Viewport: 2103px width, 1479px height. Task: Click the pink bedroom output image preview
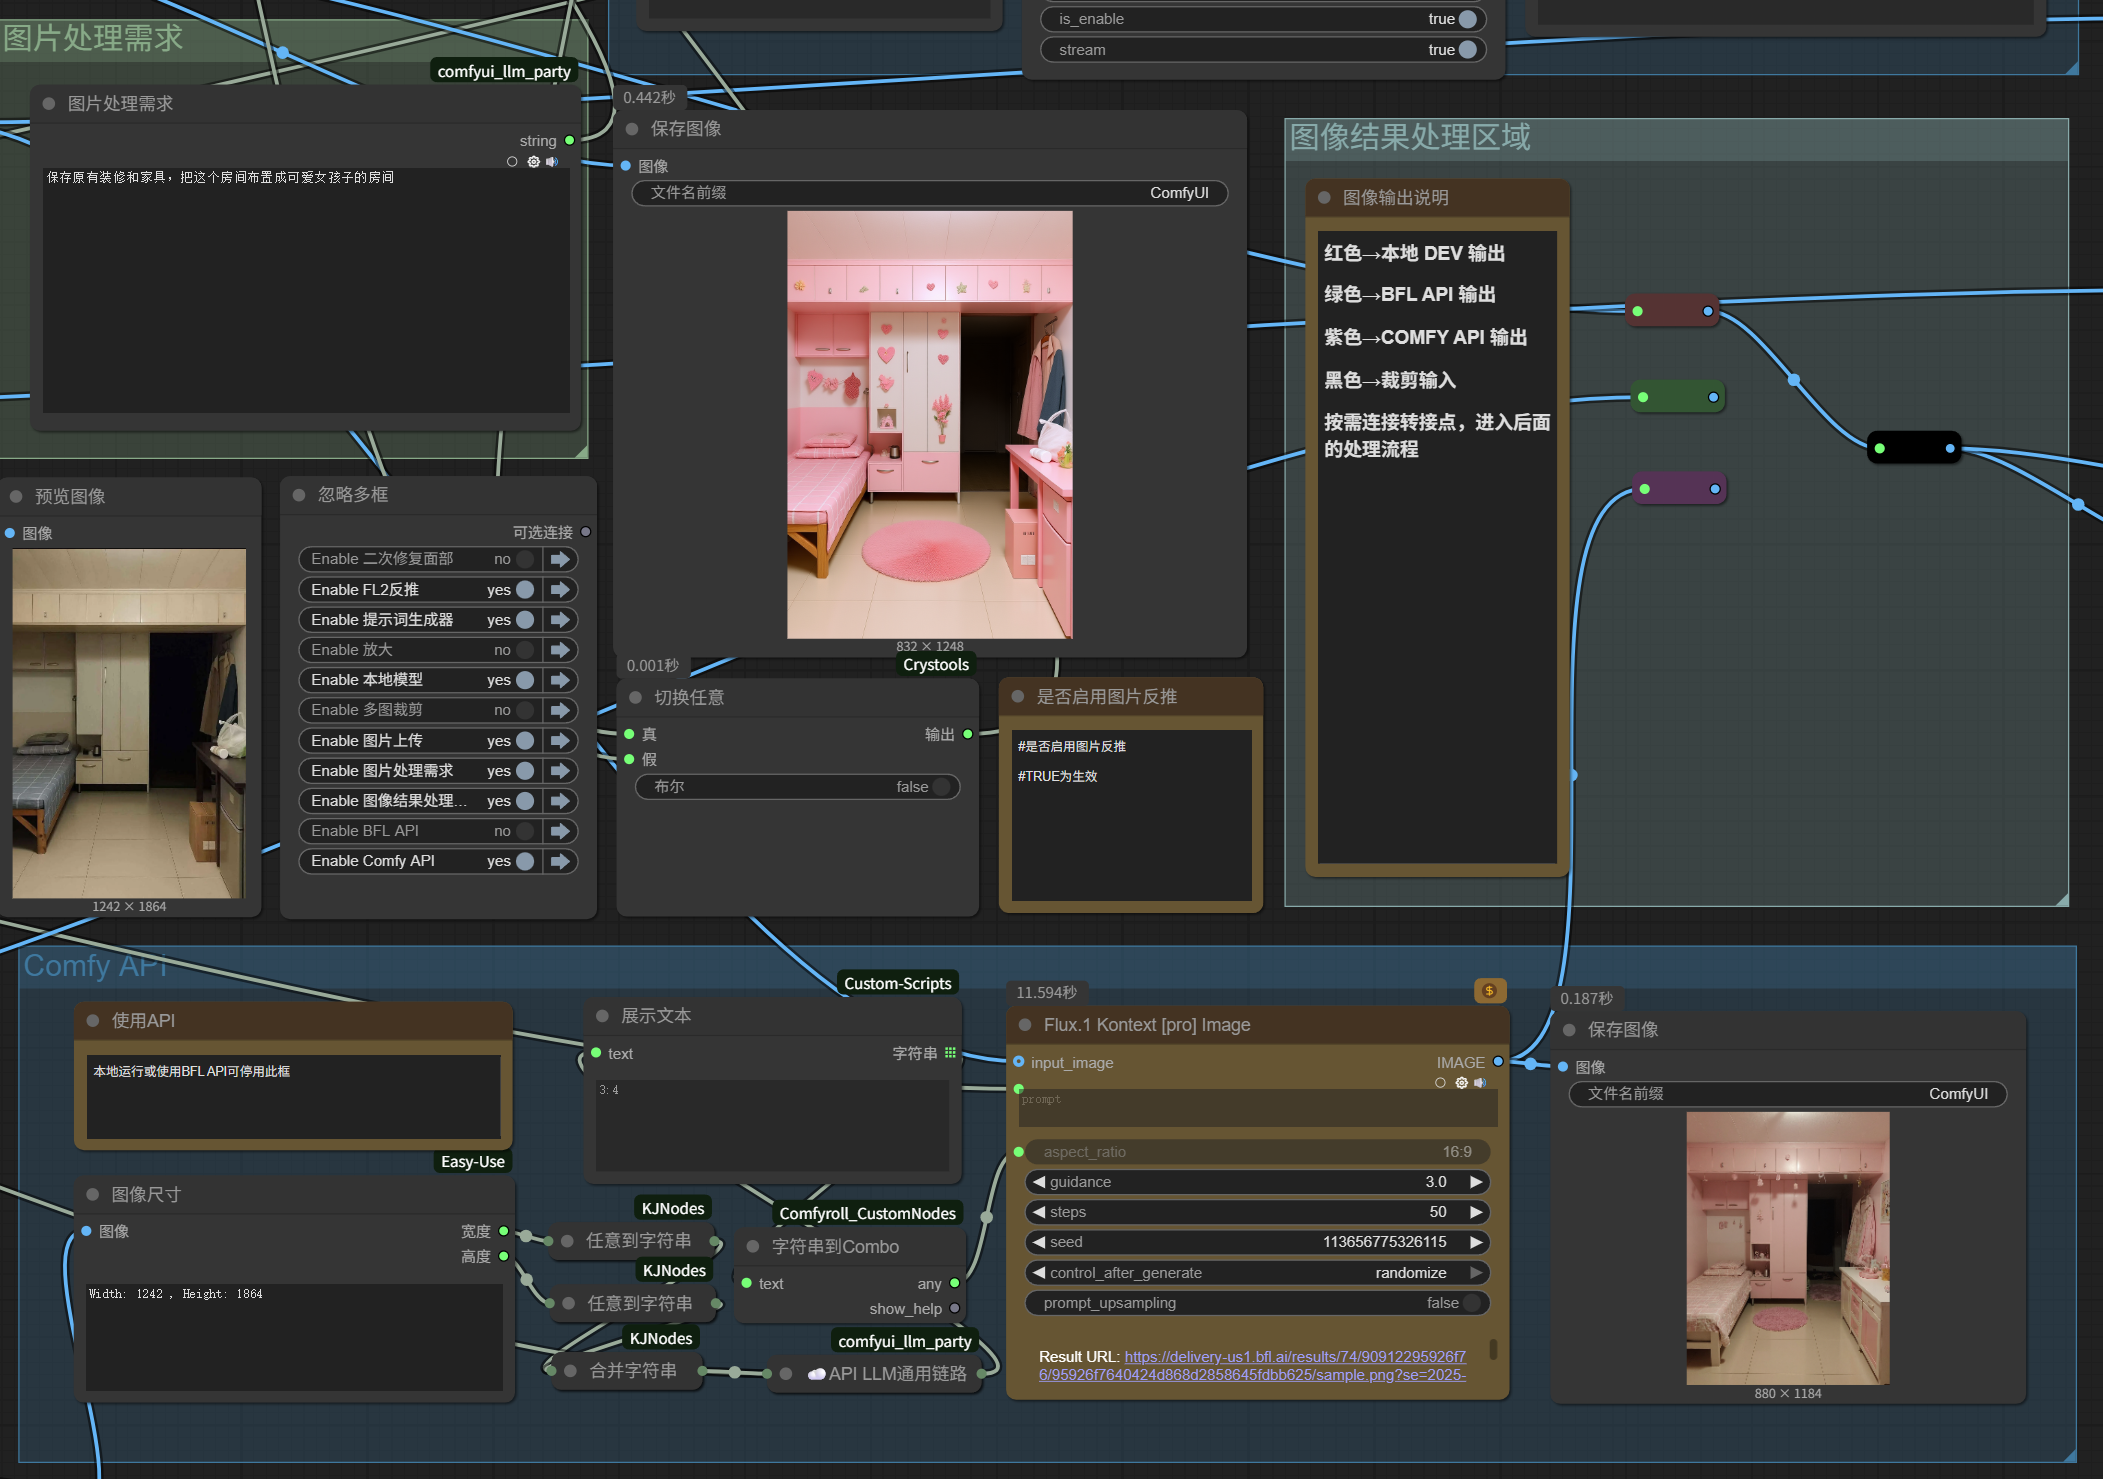tap(929, 424)
